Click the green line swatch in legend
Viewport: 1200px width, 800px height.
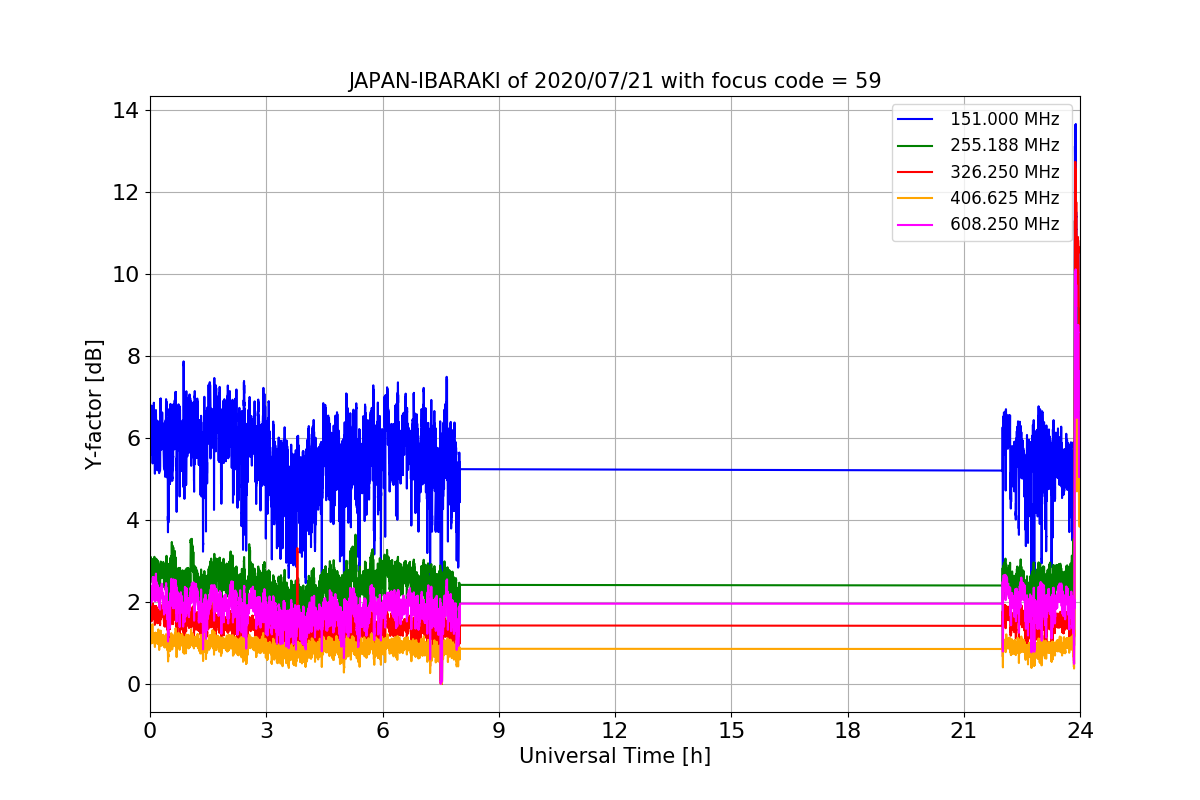coord(915,145)
